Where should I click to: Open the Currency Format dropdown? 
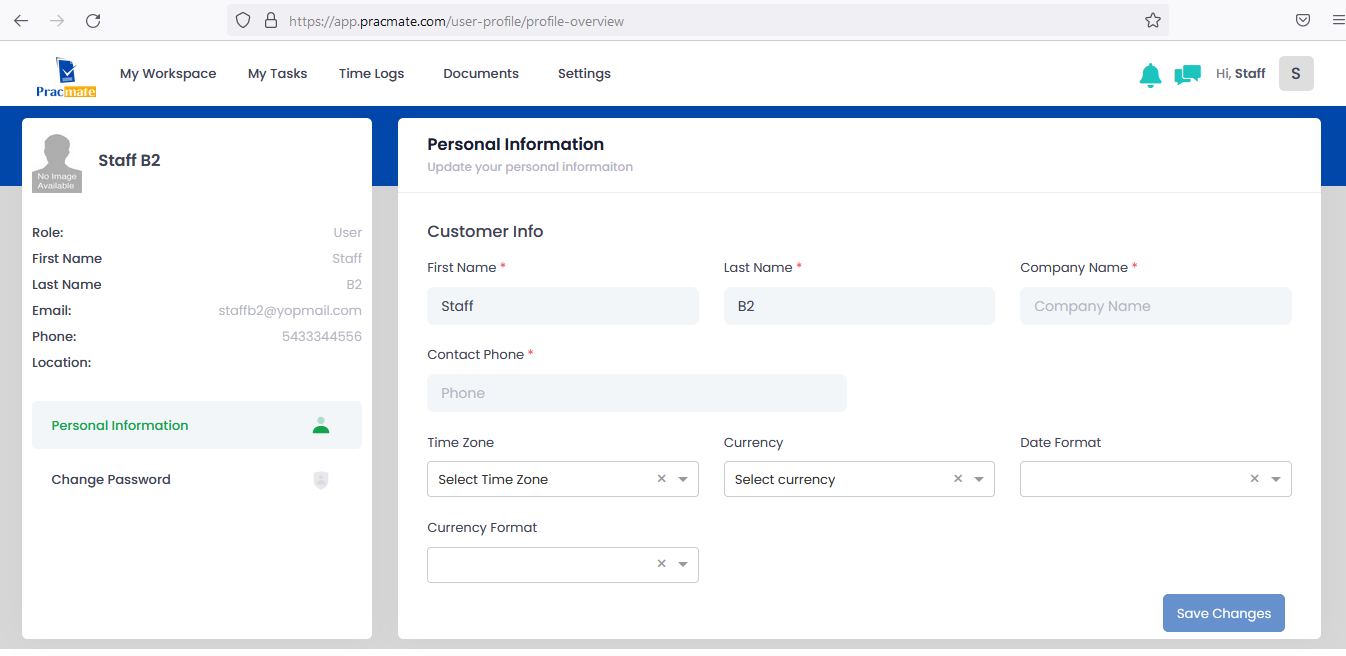pos(683,564)
